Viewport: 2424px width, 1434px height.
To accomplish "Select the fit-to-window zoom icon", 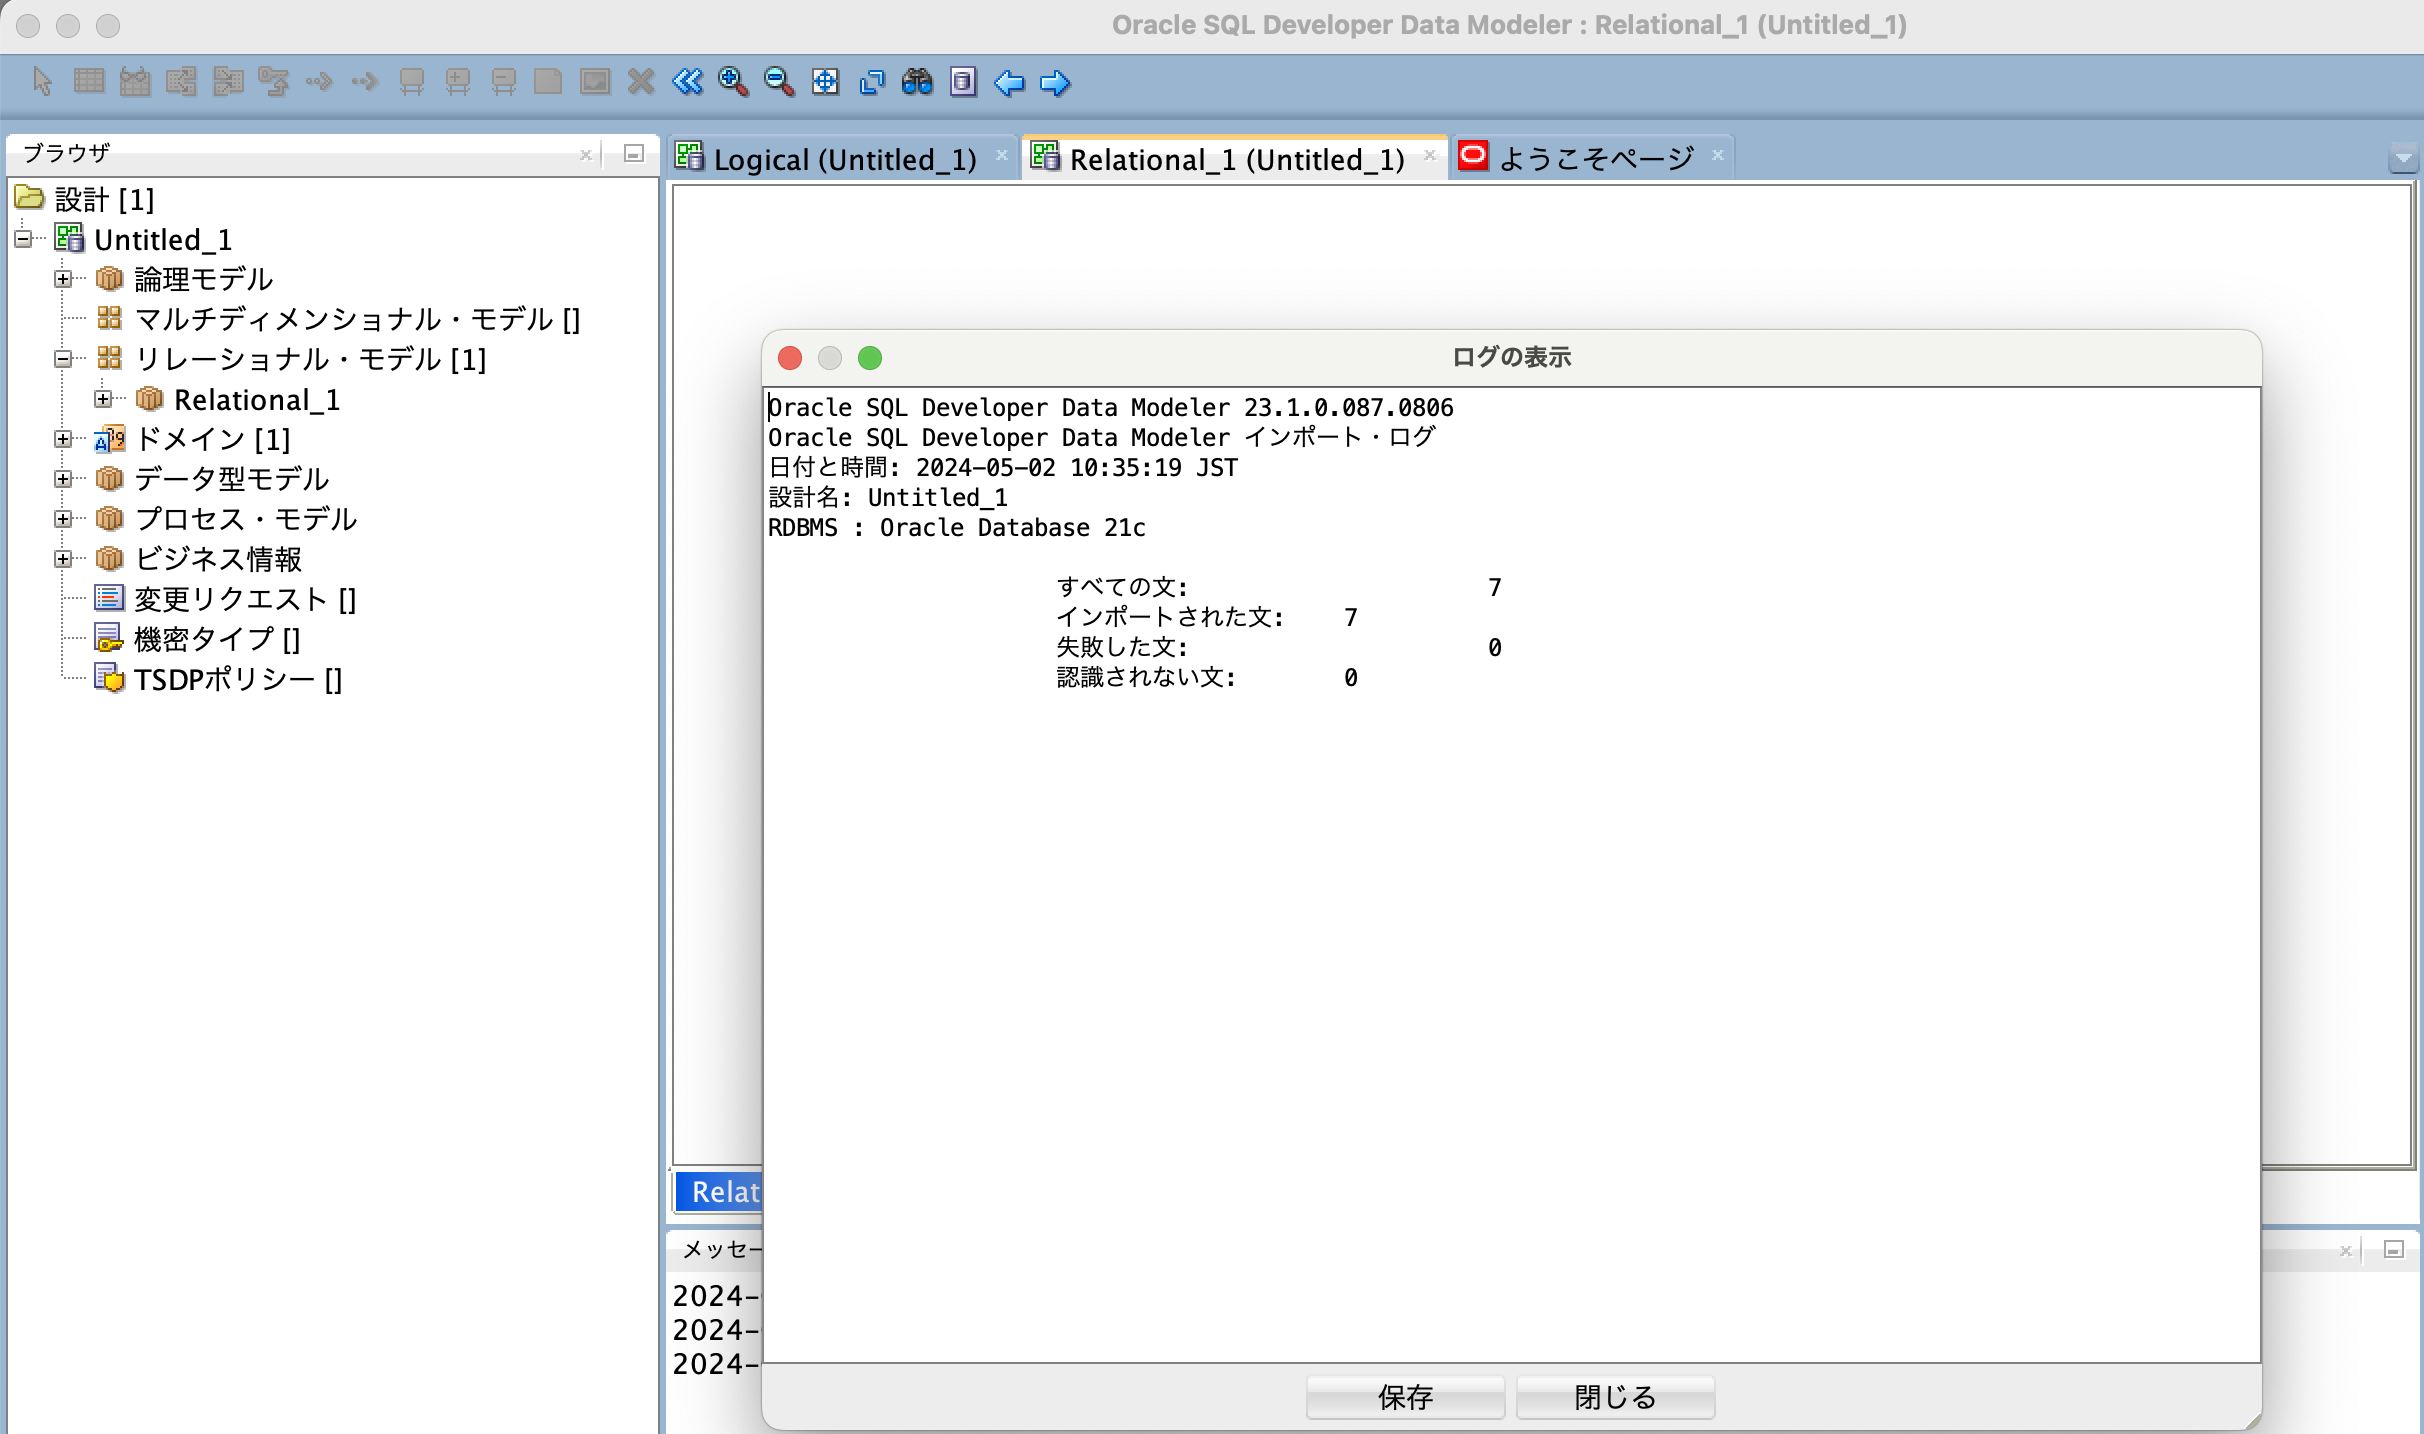I will (x=826, y=83).
